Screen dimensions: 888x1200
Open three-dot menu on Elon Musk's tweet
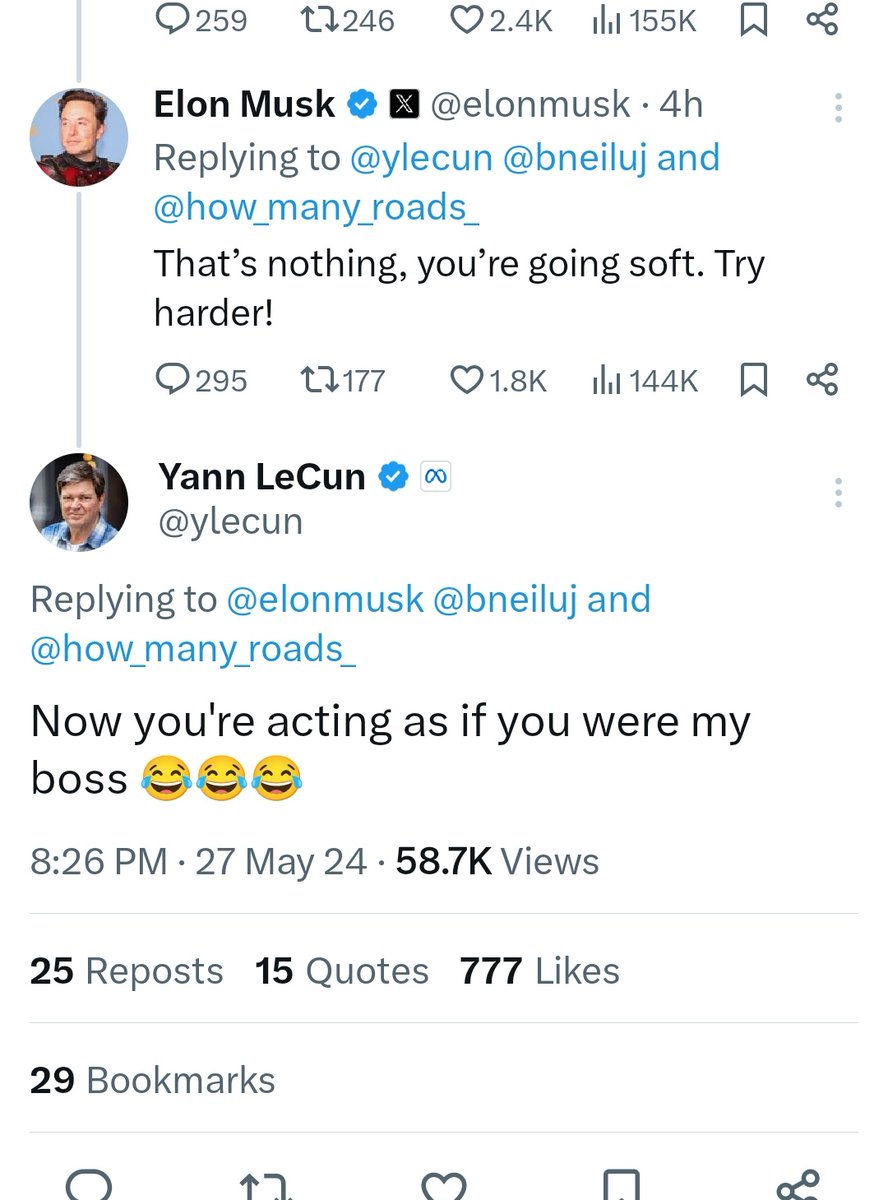[x=838, y=108]
